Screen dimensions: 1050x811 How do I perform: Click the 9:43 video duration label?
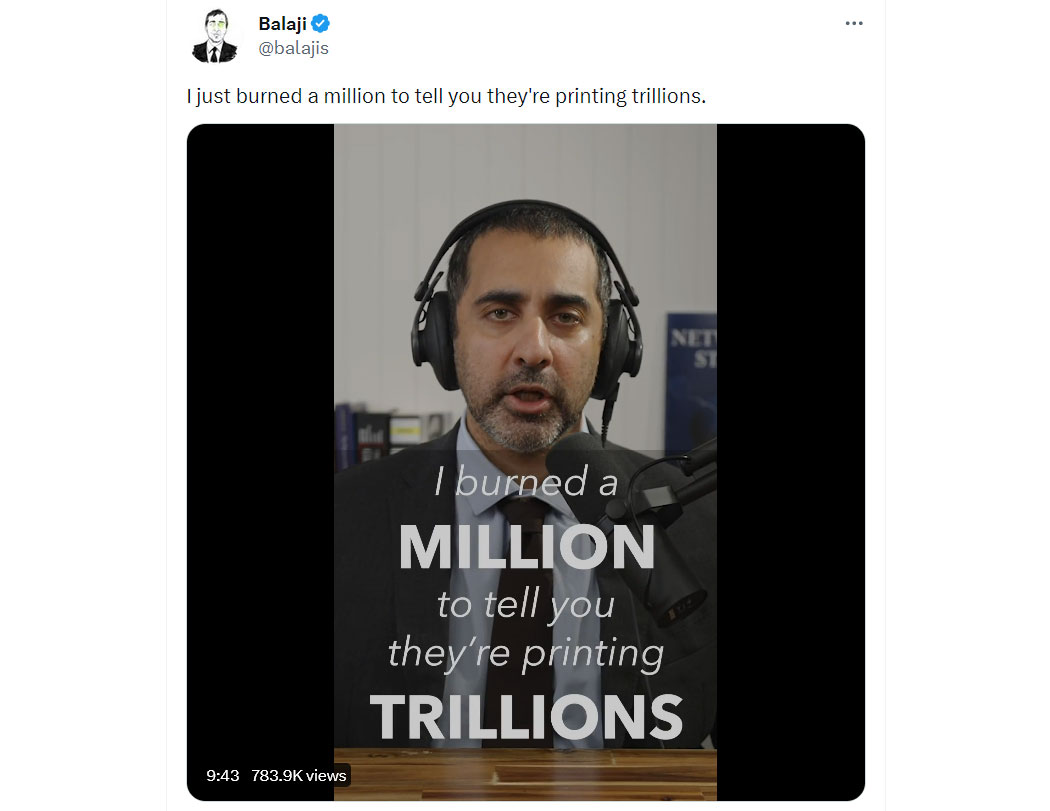(x=222, y=776)
